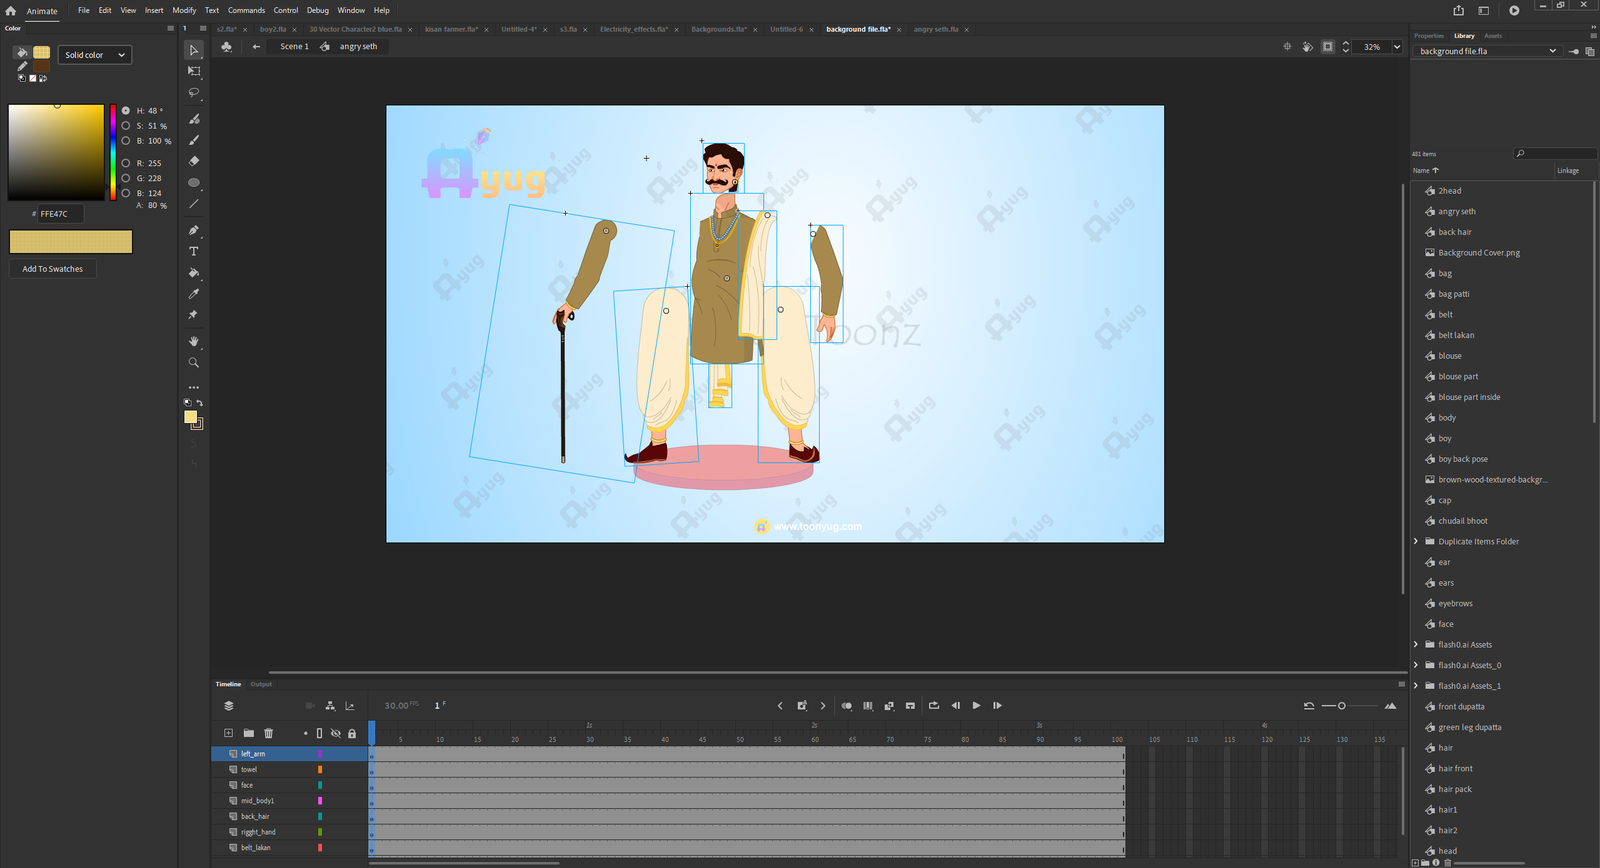Open the Modify menu

tap(184, 10)
